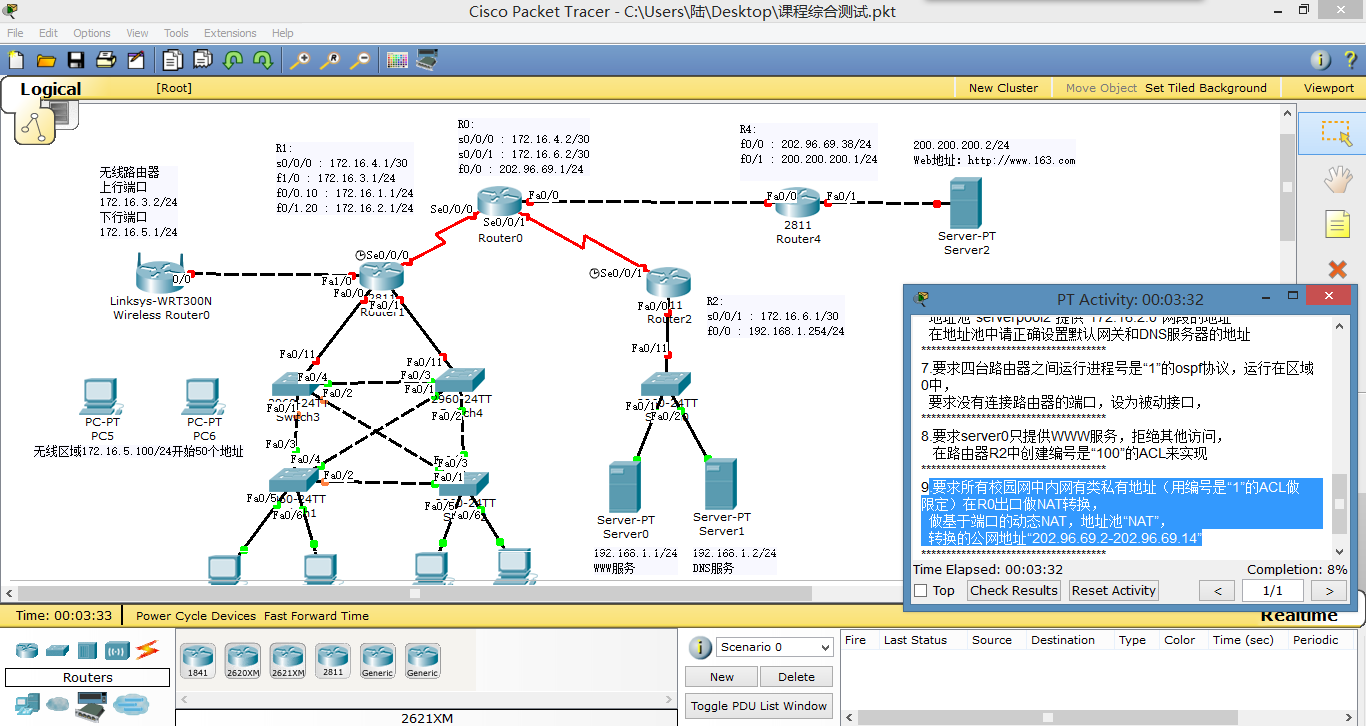Open the custom devices dialog icon
1366x726 pixels.
(x=427, y=60)
